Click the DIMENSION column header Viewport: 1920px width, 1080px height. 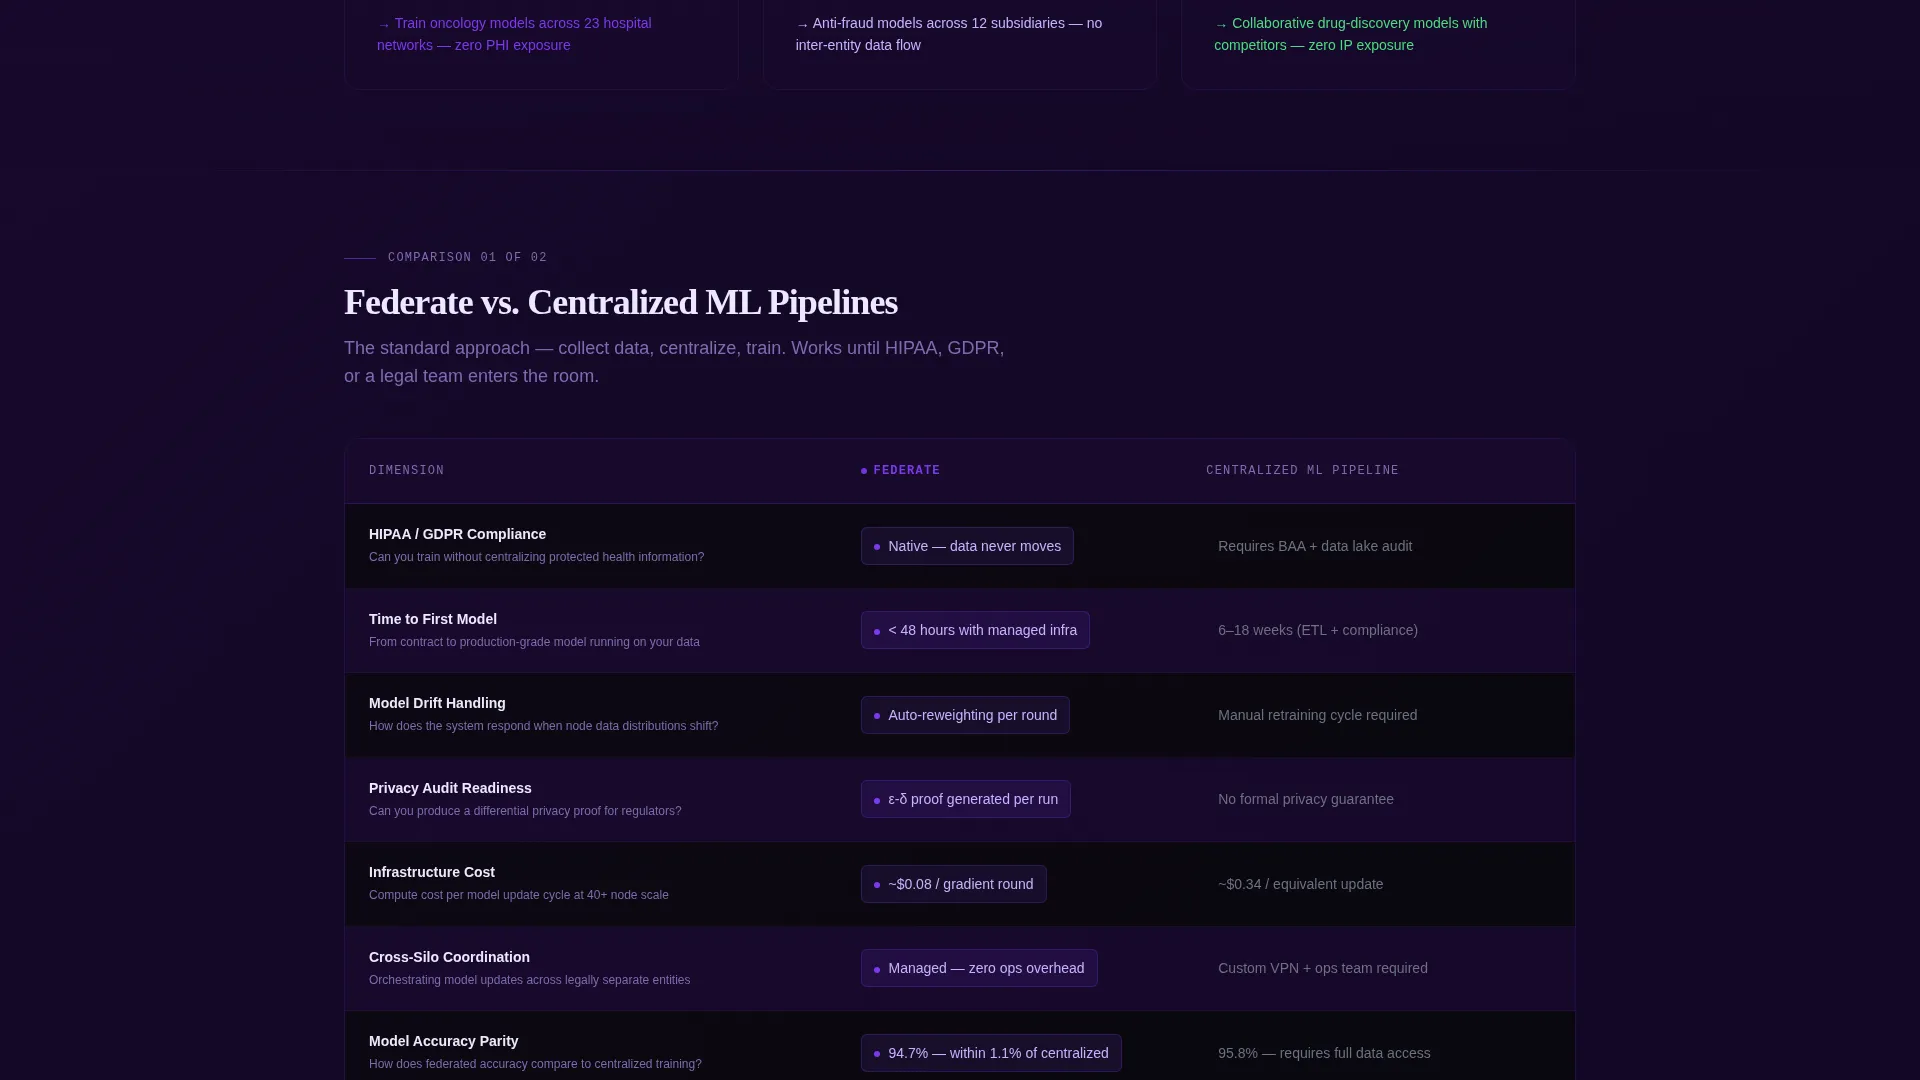406,470
